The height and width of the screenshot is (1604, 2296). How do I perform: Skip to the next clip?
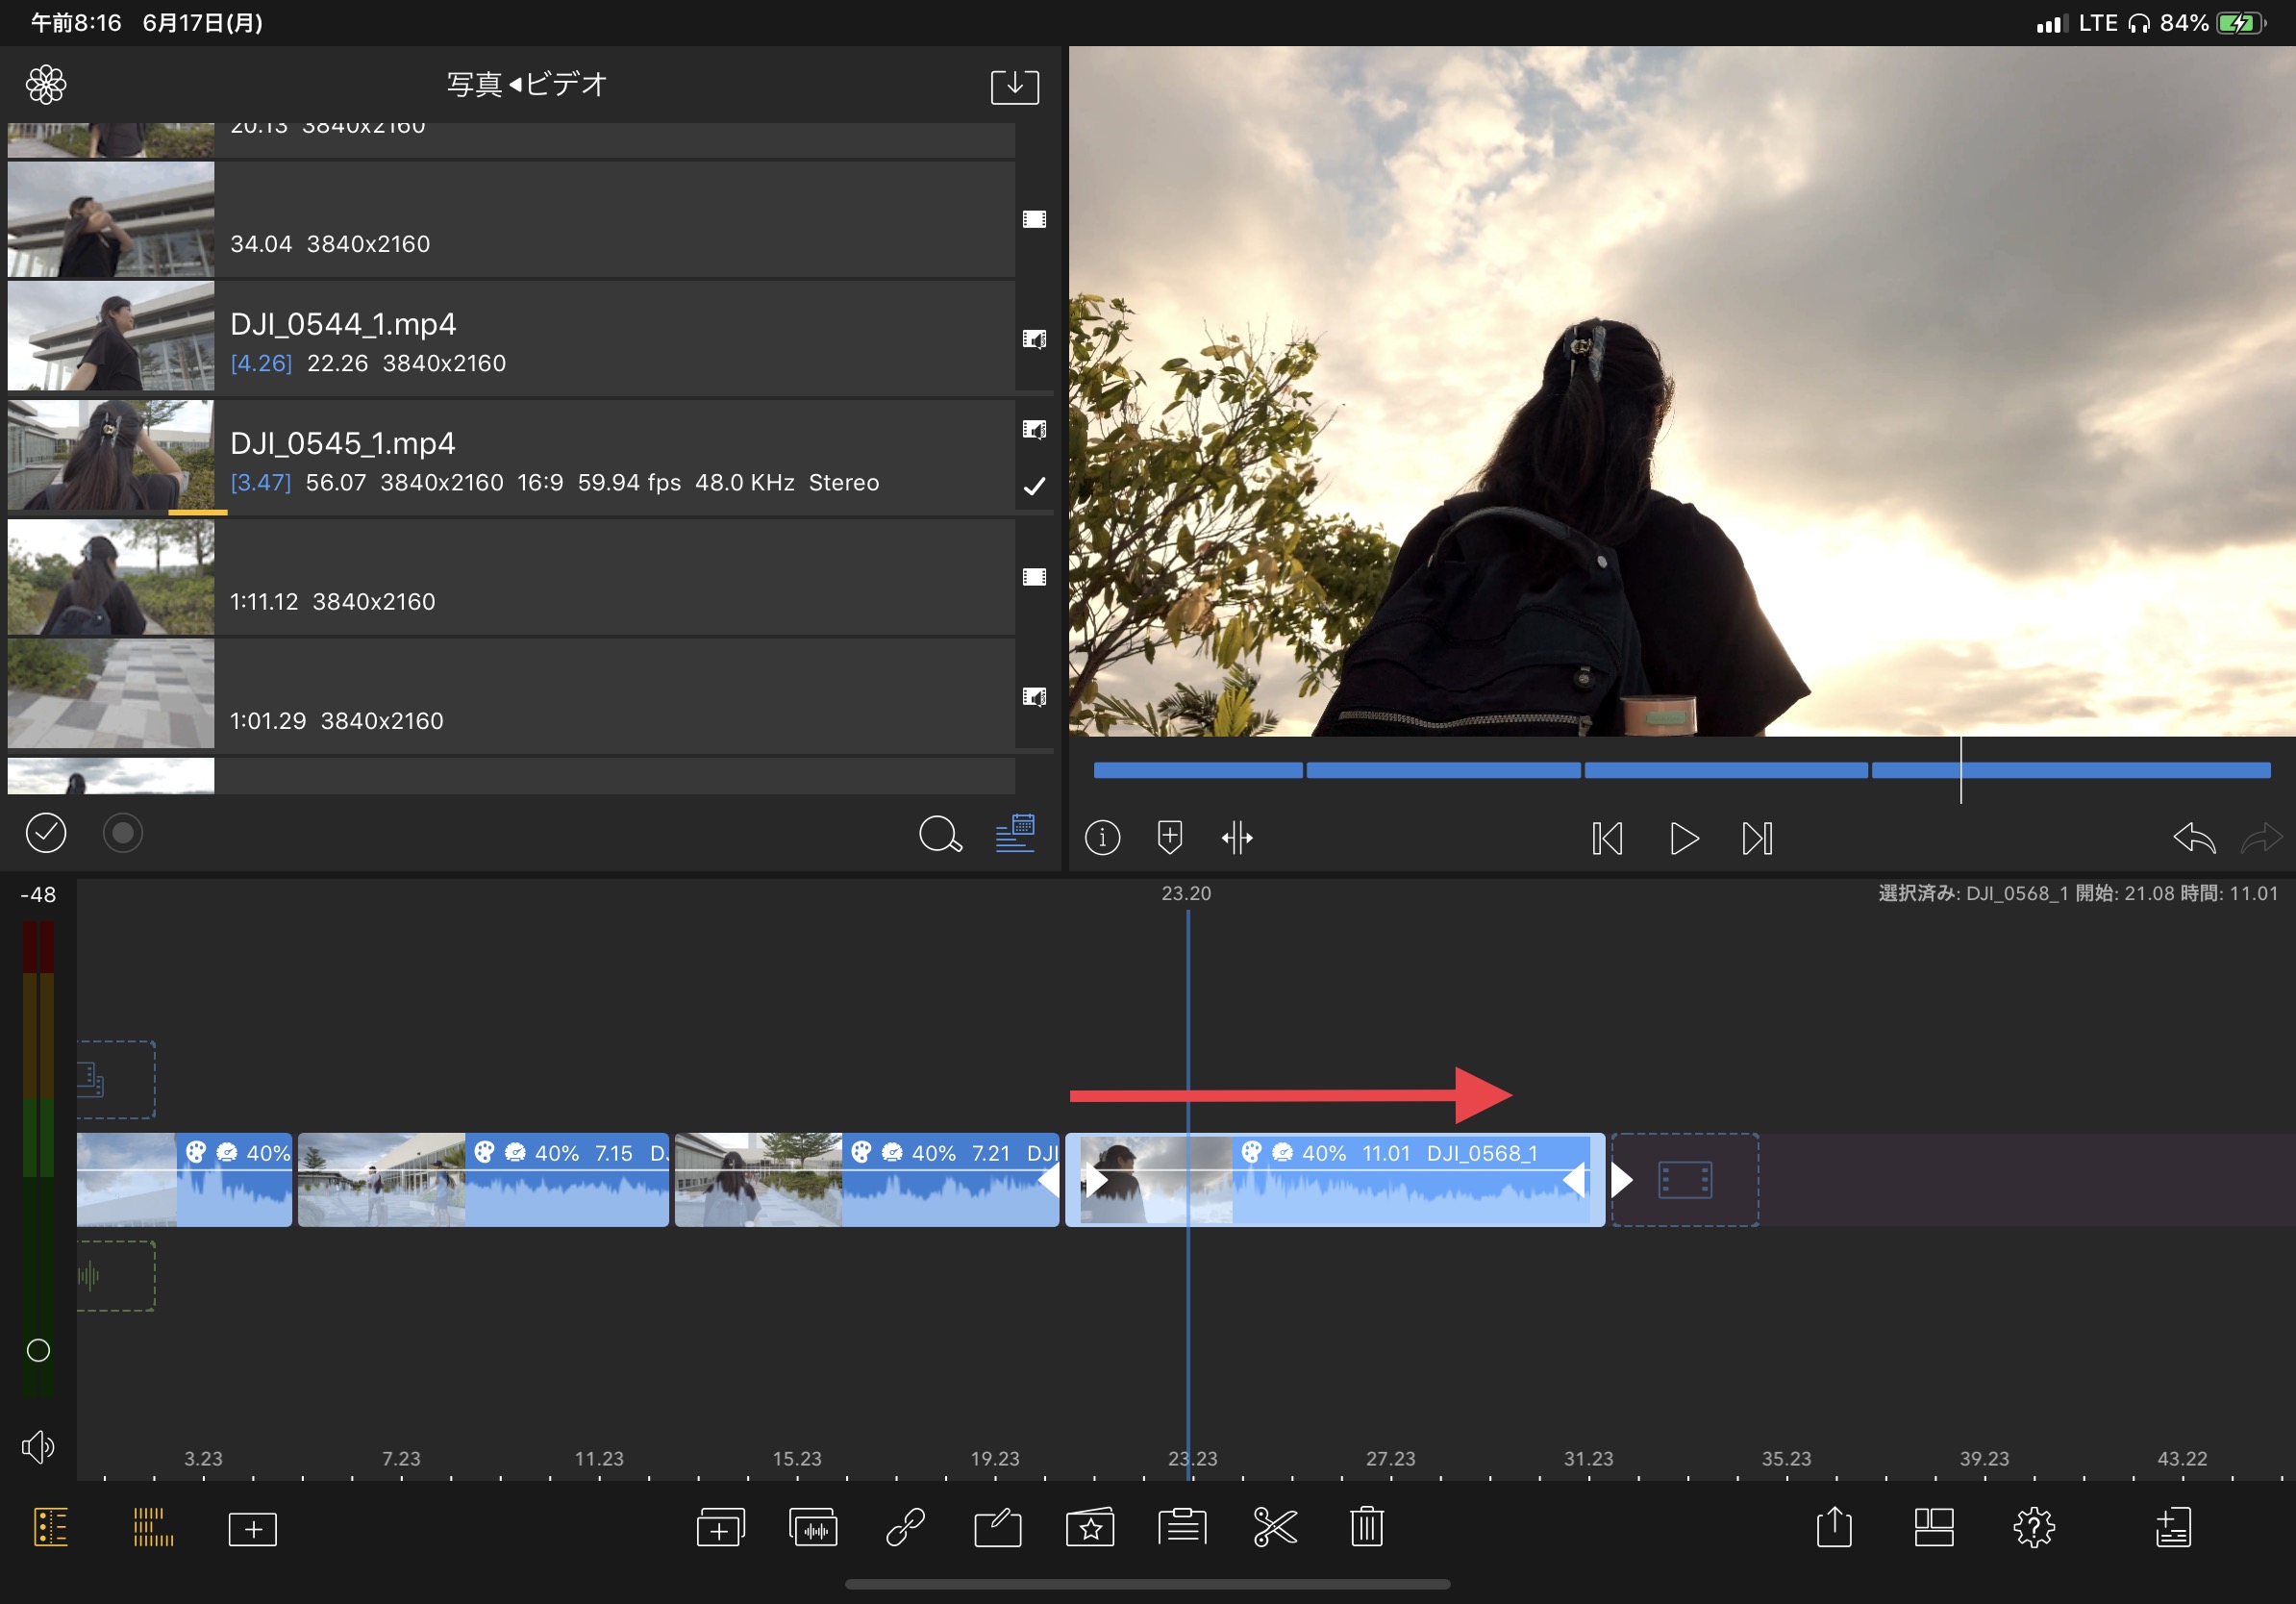1757,838
